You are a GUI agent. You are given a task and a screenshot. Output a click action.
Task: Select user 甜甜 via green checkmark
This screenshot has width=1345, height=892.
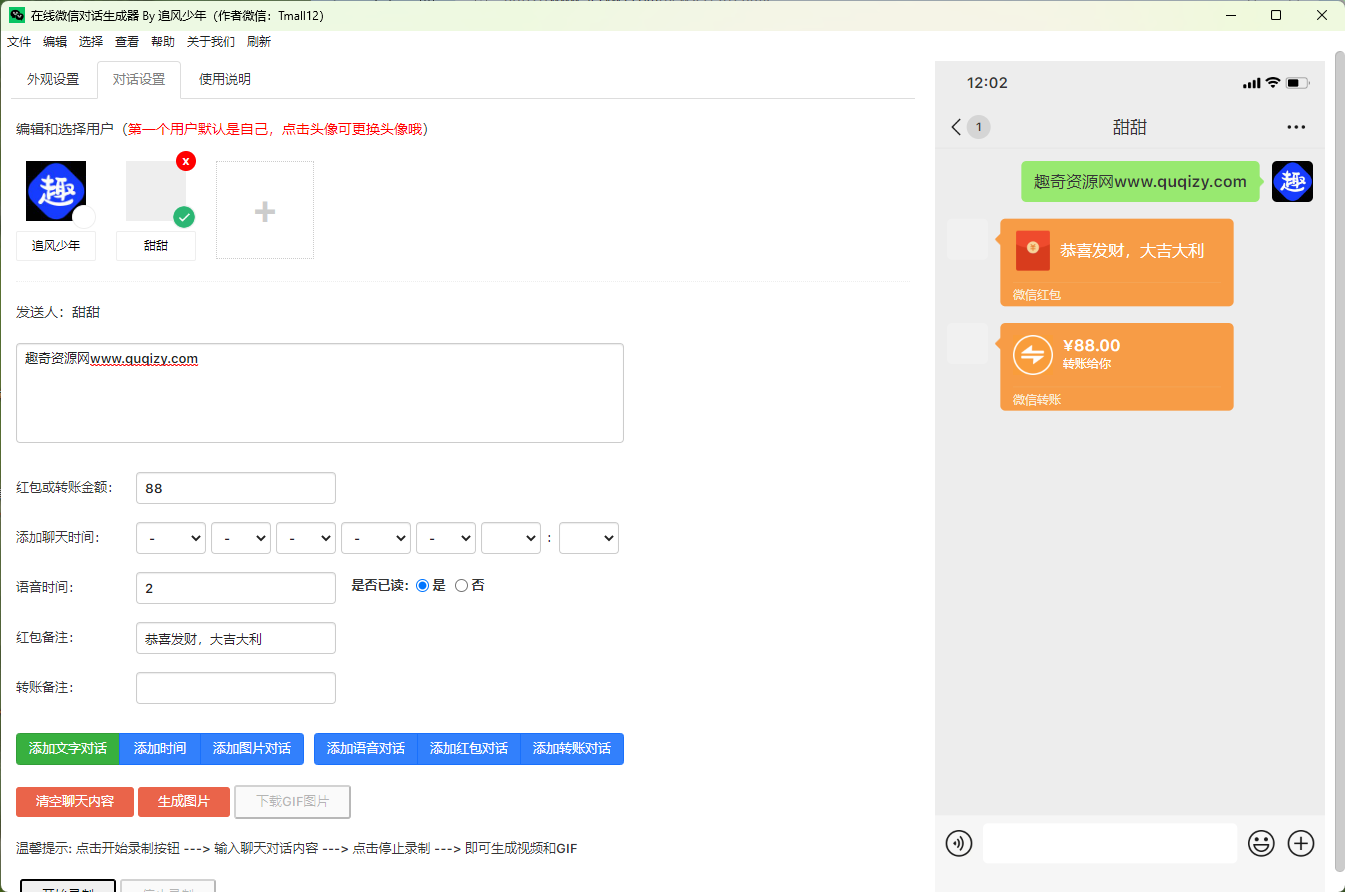coord(184,217)
